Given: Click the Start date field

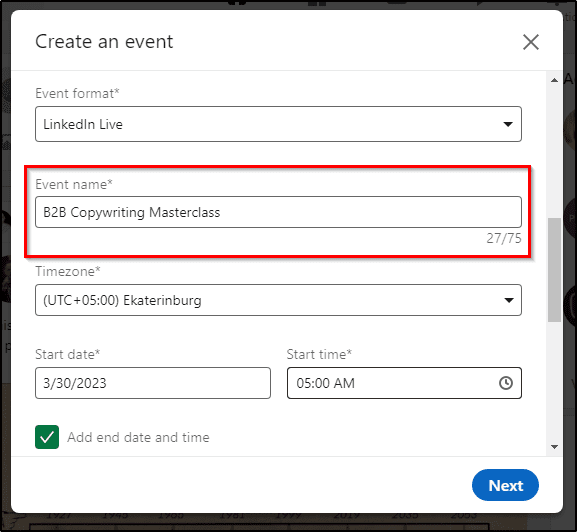Looking at the screenshot, I should 153,383.
